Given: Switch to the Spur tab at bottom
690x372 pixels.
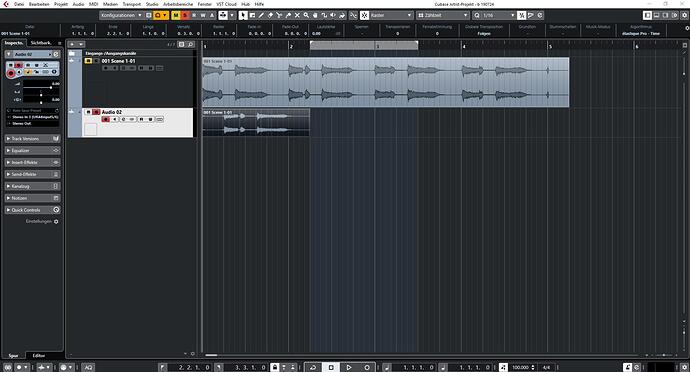Looking at the screenshot, I should (x=14, y=355).
